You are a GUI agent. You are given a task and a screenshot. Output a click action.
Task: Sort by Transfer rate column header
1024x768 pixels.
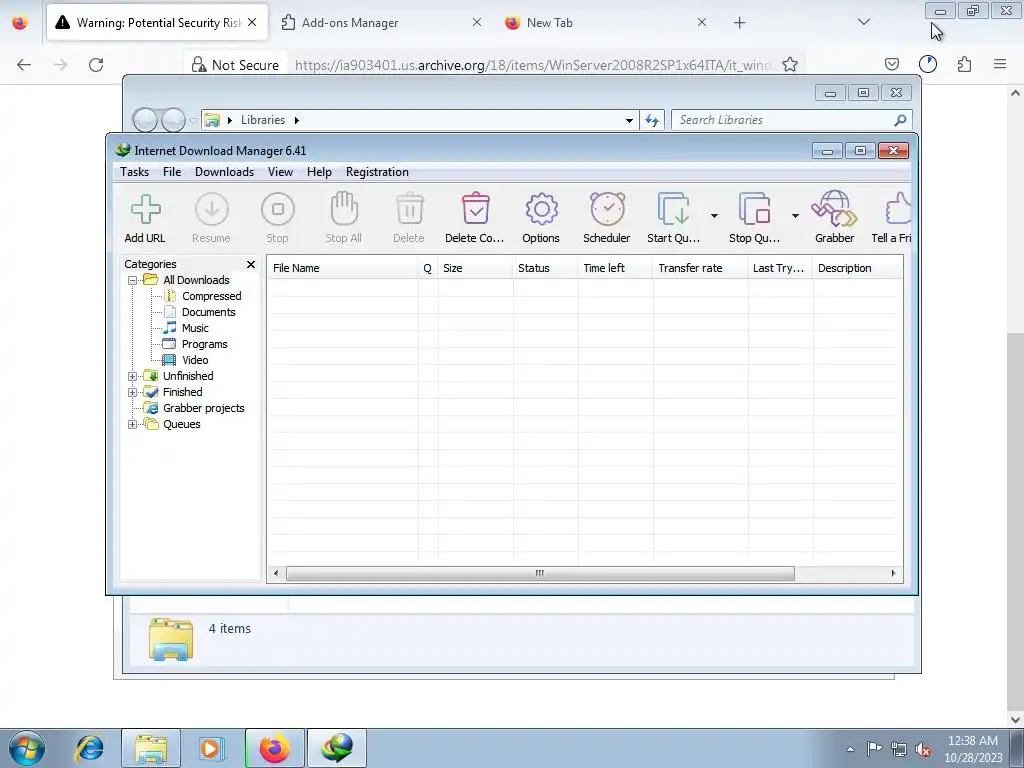click(700, 268)
